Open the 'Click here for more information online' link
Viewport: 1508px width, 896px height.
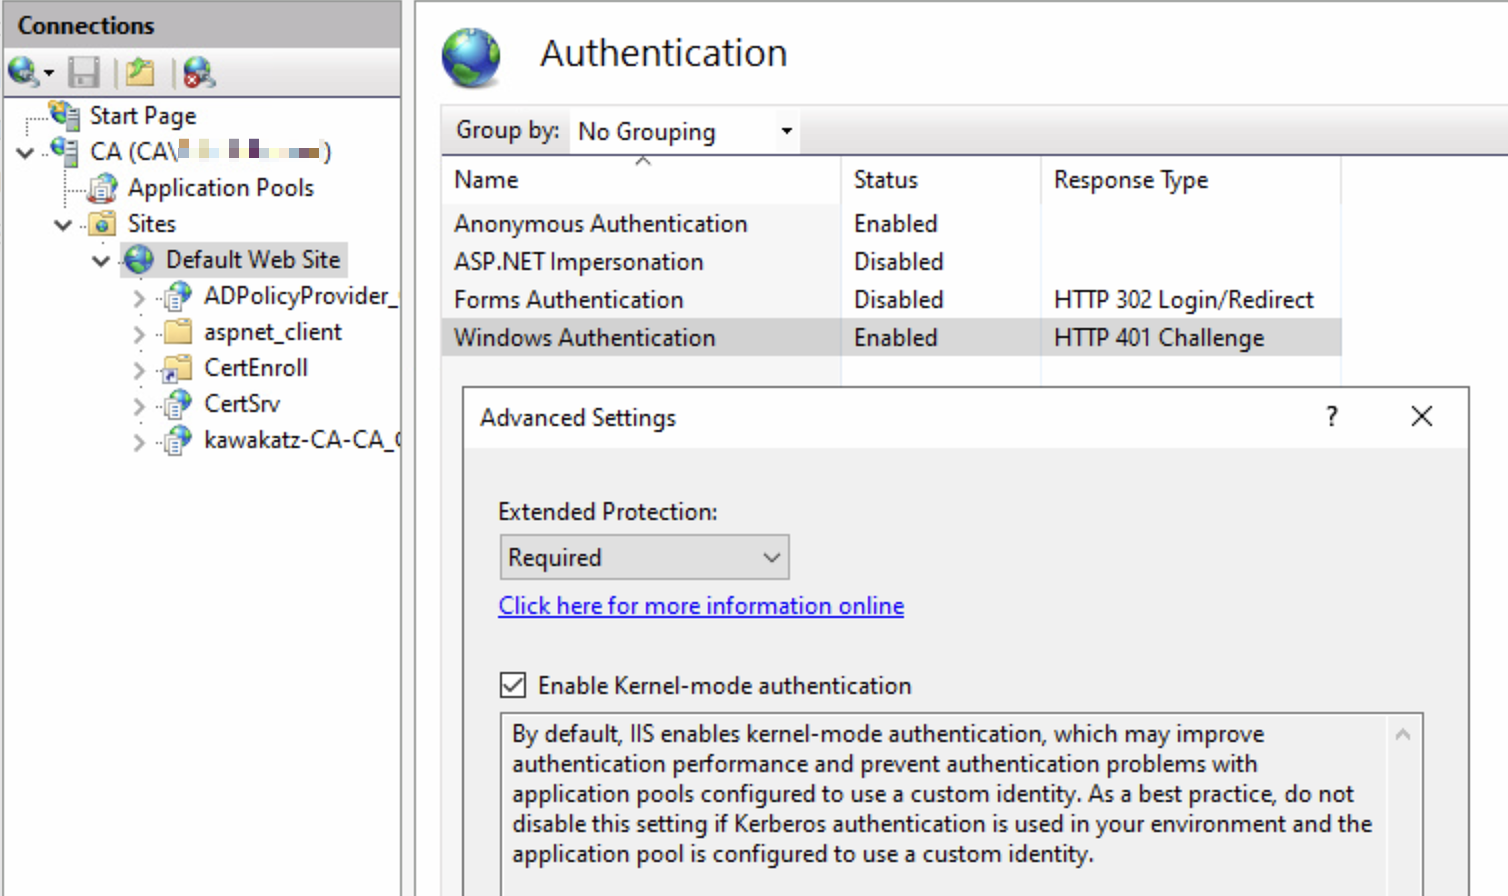click(701, 606)
